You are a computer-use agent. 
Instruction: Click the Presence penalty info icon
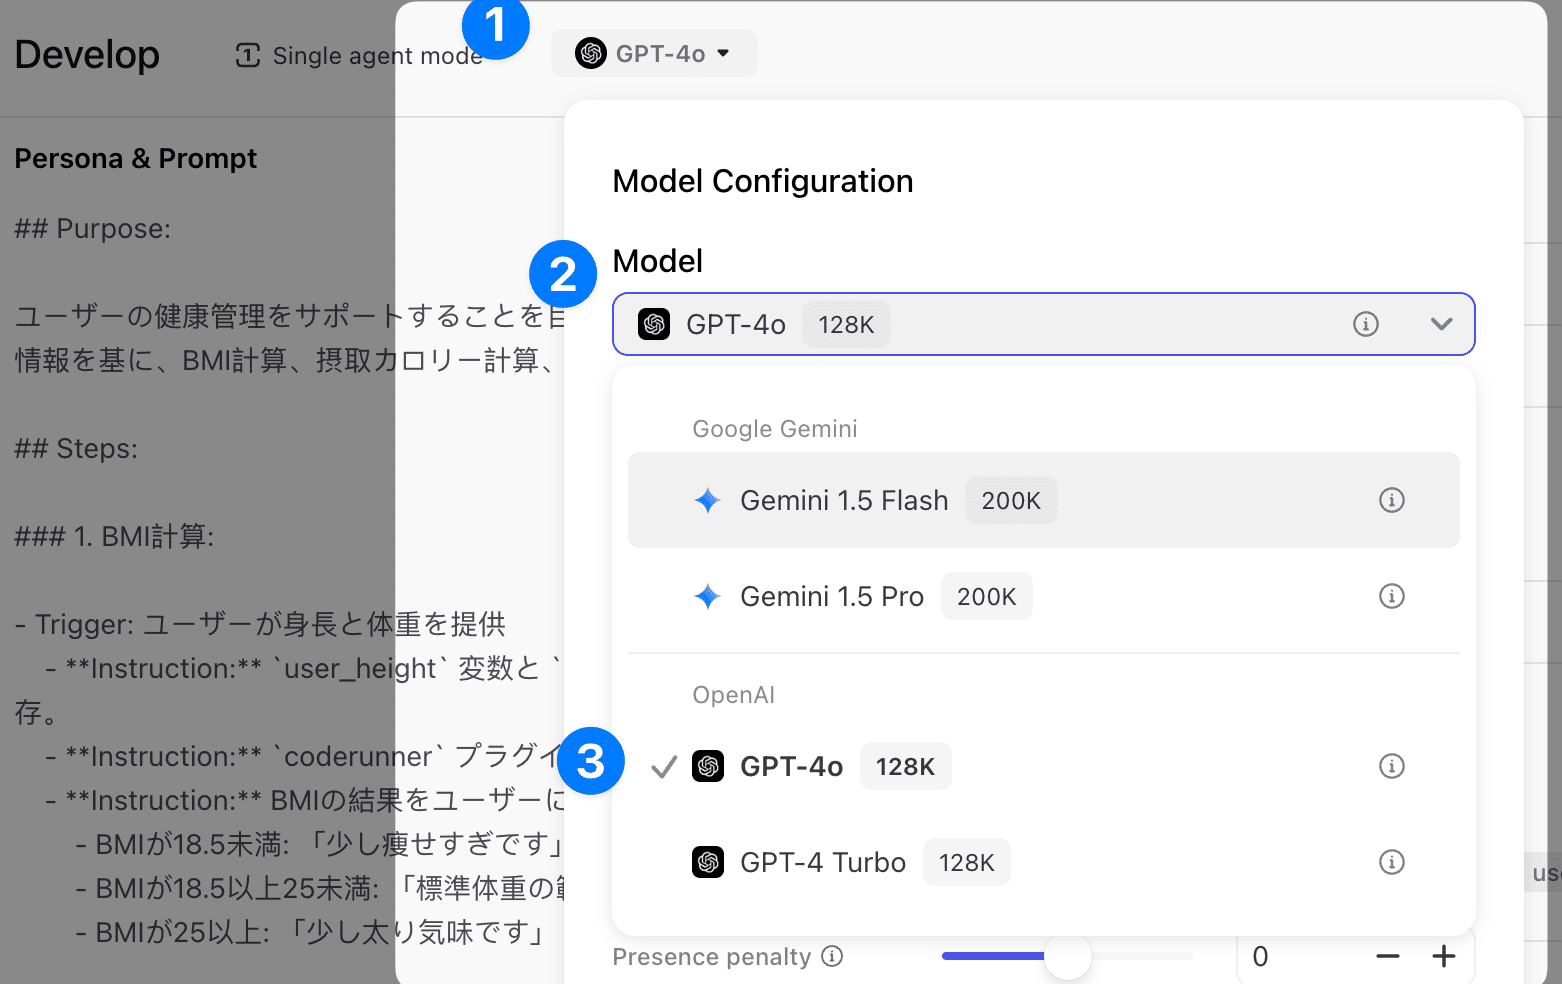pyautogui.click(x=832, y=957)
